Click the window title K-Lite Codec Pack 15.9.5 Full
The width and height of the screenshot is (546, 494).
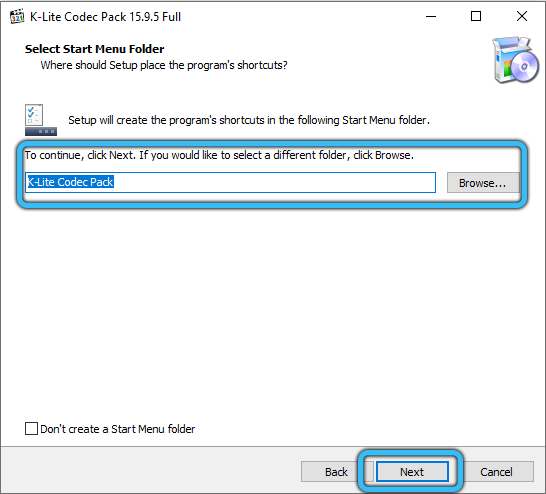tap(106, 17)
